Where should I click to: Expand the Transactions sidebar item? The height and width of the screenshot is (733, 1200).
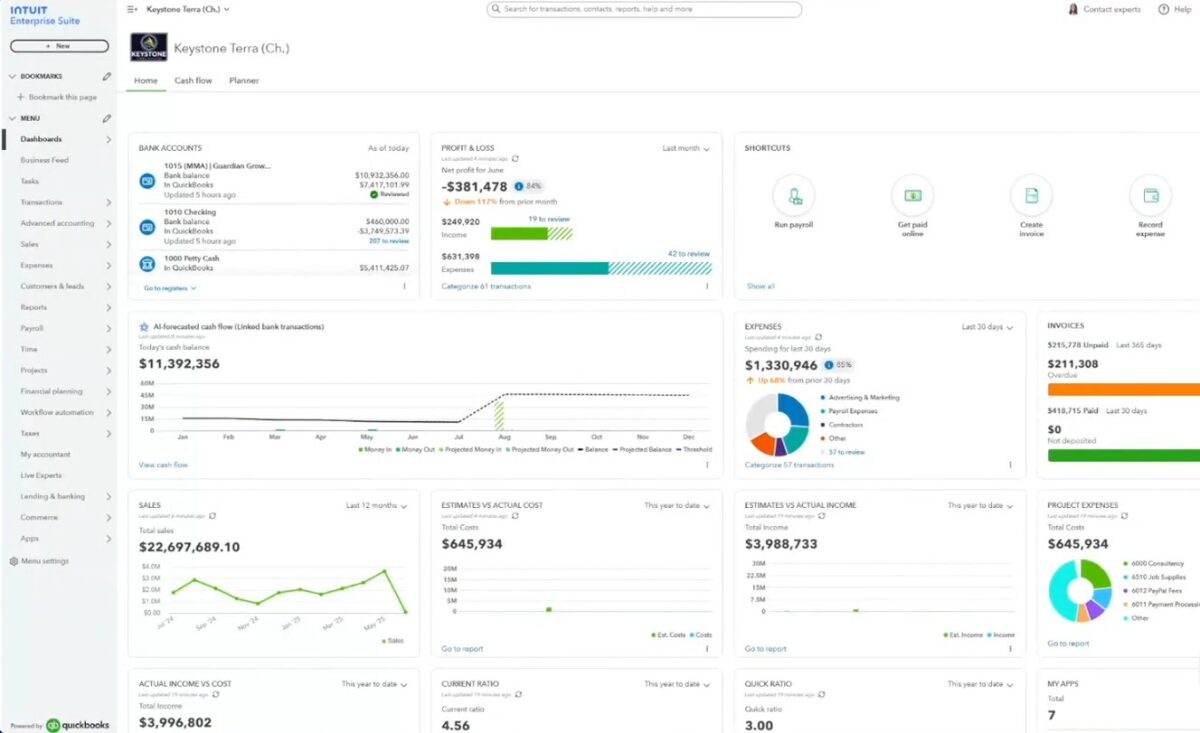(108, 202)
